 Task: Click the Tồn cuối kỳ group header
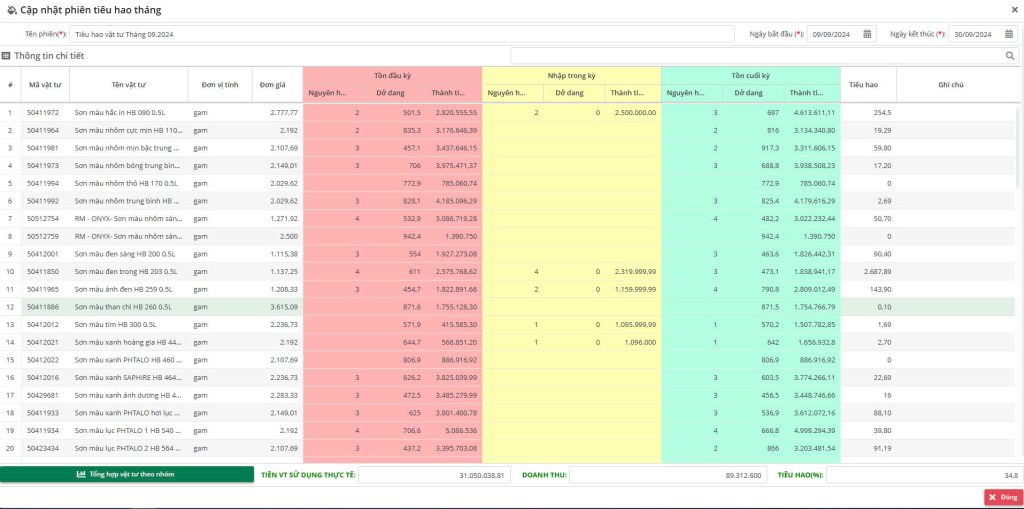coord(750,76)
